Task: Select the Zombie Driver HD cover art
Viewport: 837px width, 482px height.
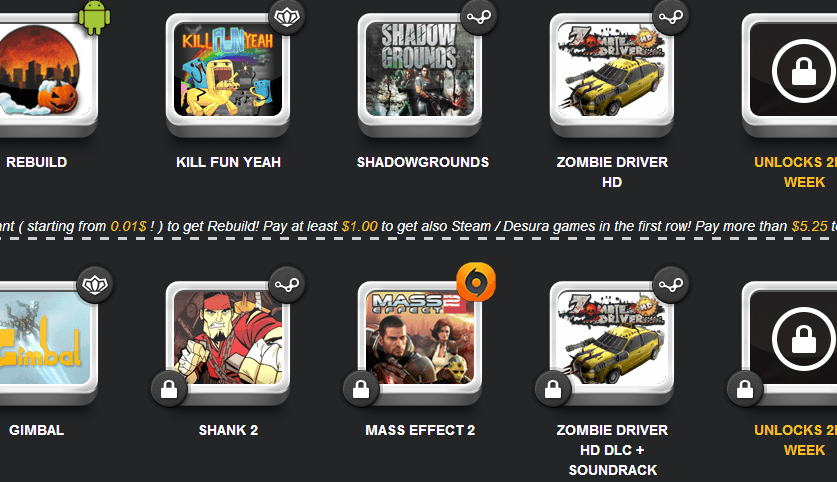Action: tap(612, 69)
